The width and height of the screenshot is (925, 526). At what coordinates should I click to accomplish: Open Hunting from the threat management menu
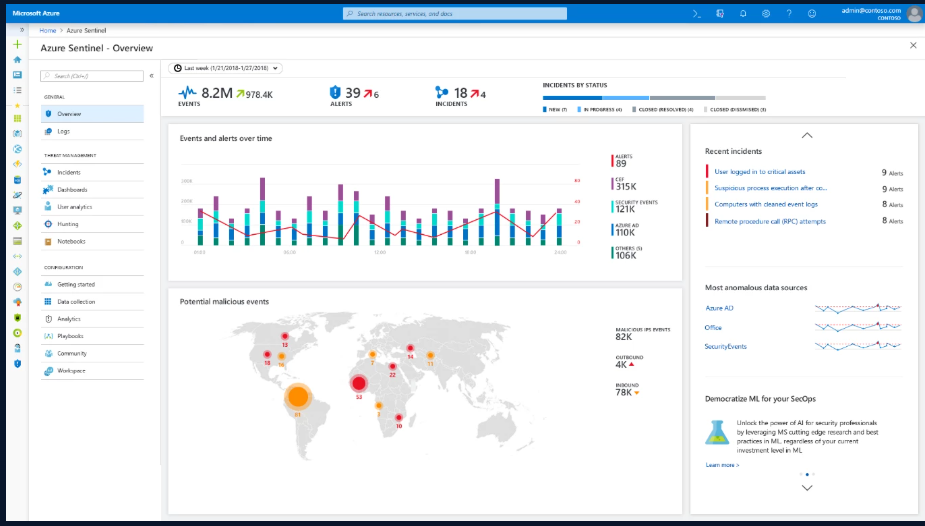68,224
